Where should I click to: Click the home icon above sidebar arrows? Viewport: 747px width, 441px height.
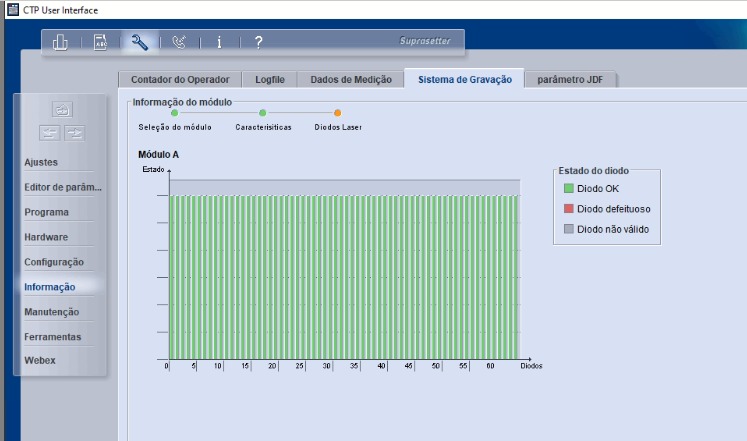62,109
